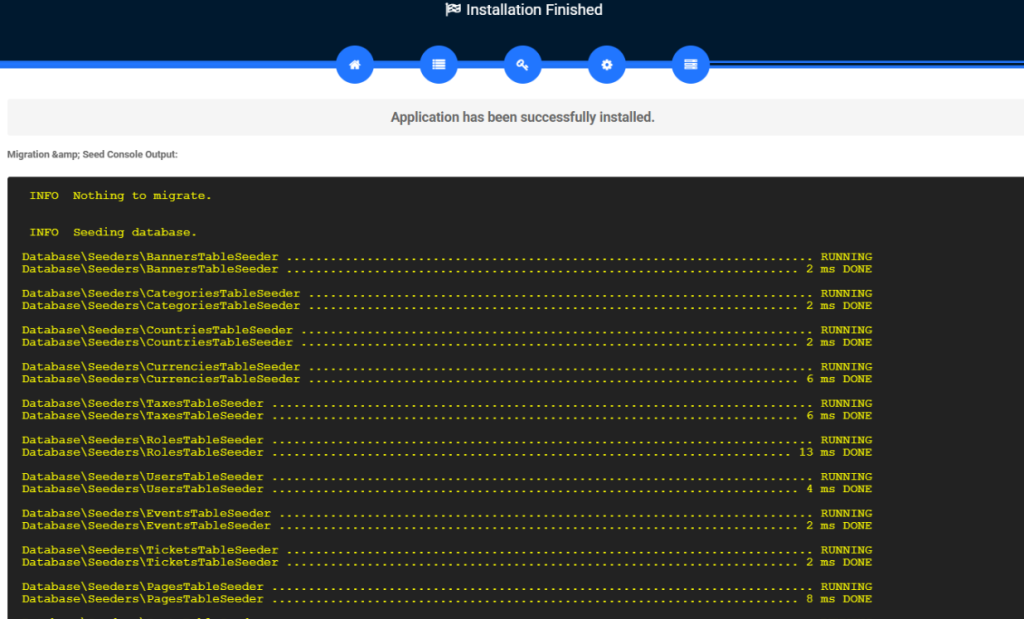This screenshot has width=1024, height=619.
Task: Select the CategoriesTableSeeder 2 ms DONE line
Action: [x=446, y=306]
